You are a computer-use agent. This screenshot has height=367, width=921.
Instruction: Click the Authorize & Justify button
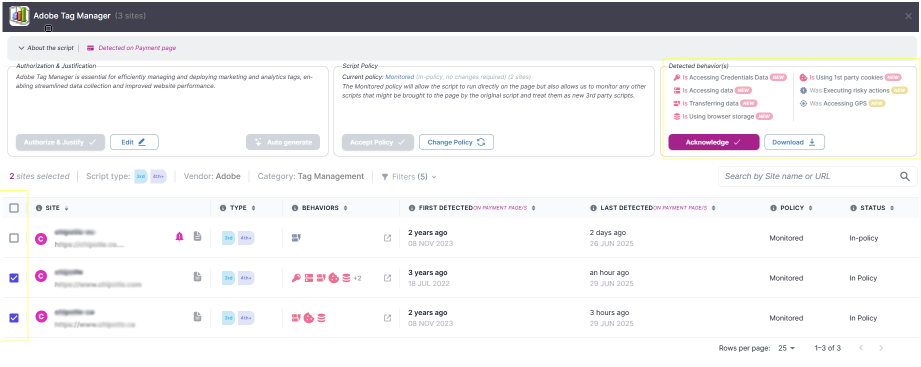click(x=60, y=142)
